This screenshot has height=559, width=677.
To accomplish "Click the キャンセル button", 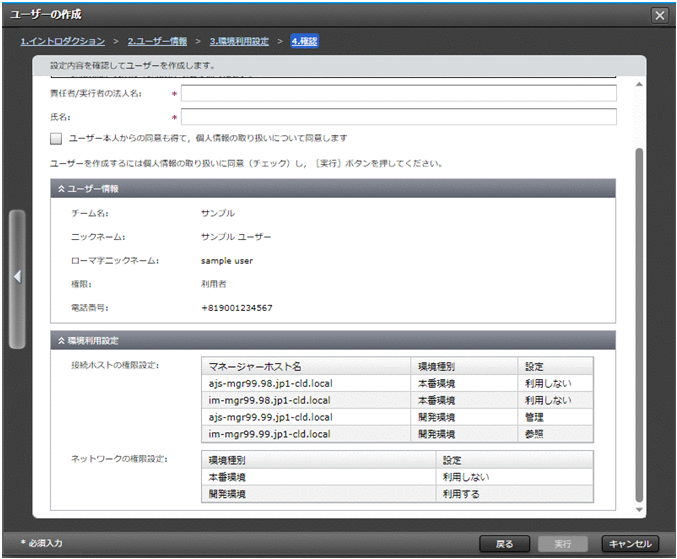I will [630, 544].
